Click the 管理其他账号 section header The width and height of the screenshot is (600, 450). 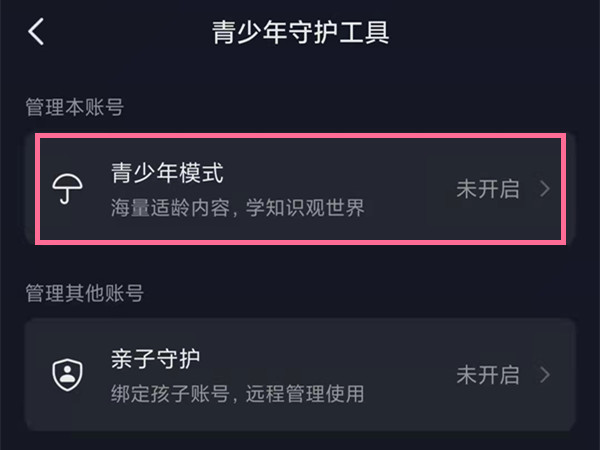(x=84, y=293)
